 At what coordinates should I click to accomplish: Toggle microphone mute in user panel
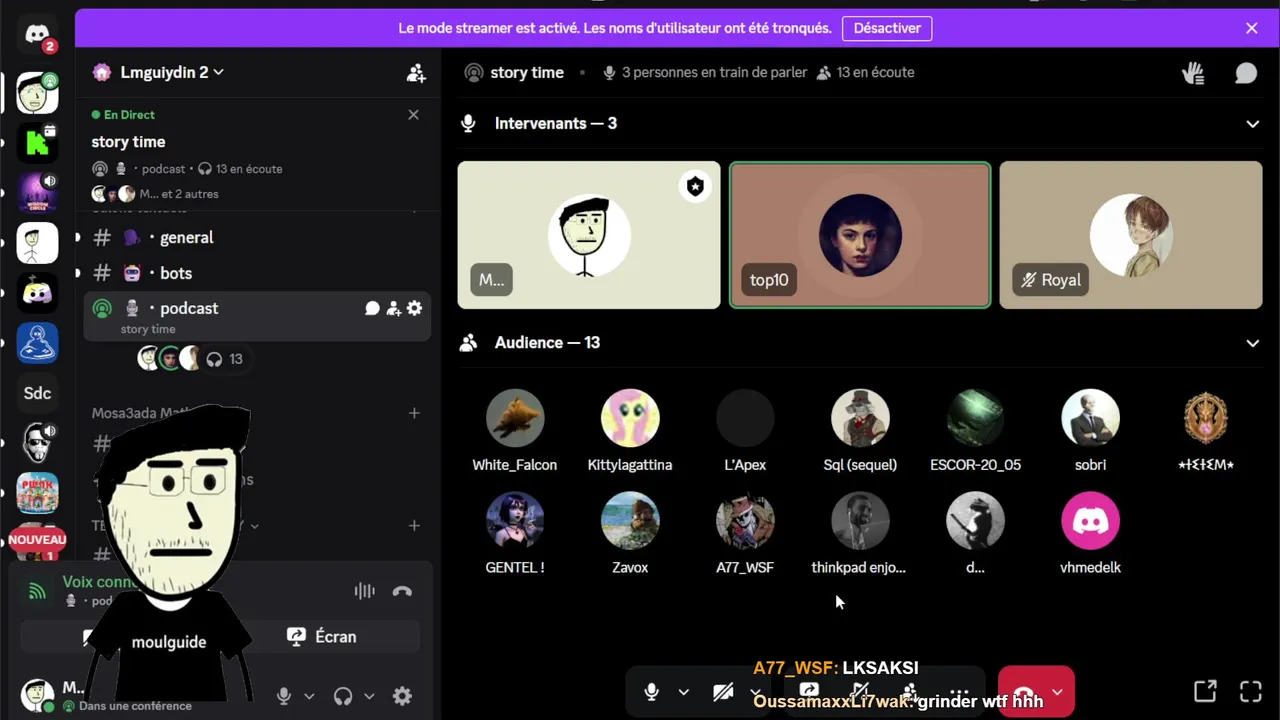click(x=284, y=696)
